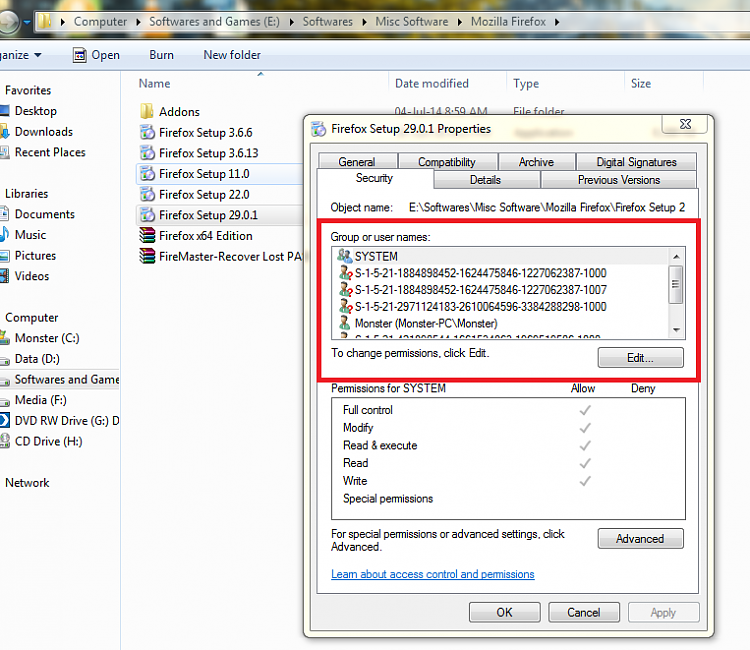Click the Music library icon
The width and height of the screenshot is (750, 650).
5,234
